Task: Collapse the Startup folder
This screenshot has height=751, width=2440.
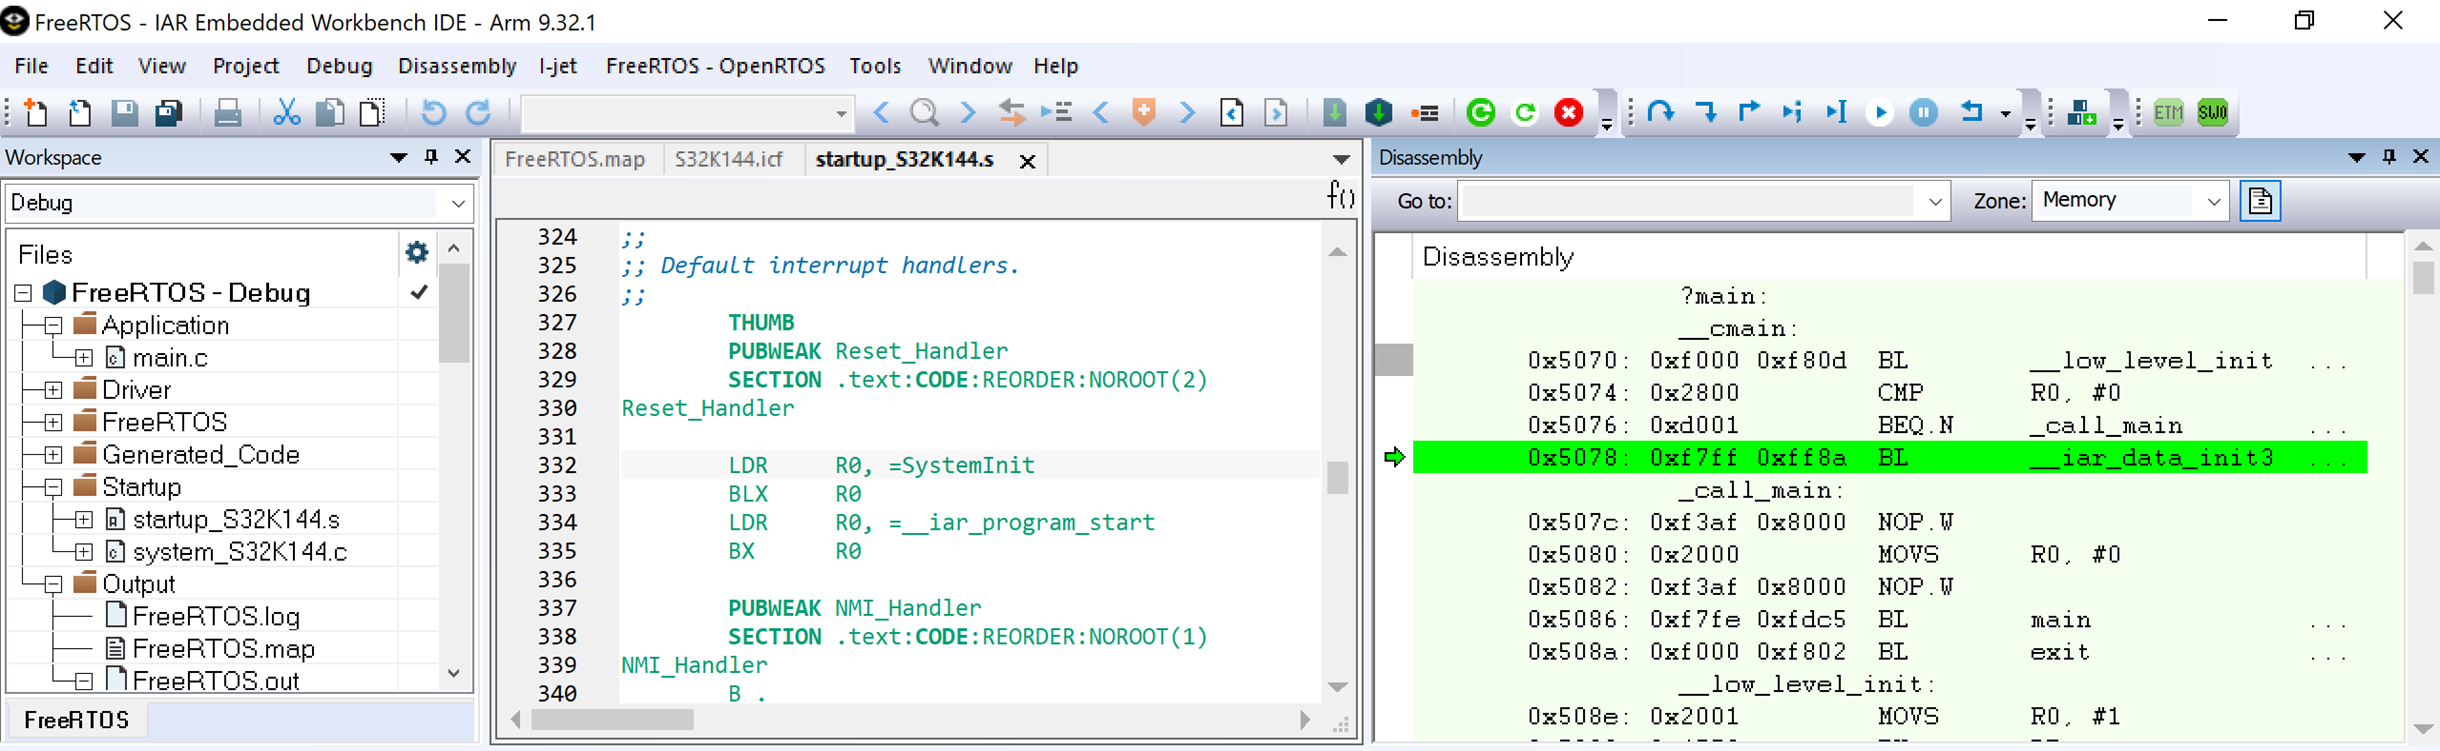Action: click(x=54, y=488)
